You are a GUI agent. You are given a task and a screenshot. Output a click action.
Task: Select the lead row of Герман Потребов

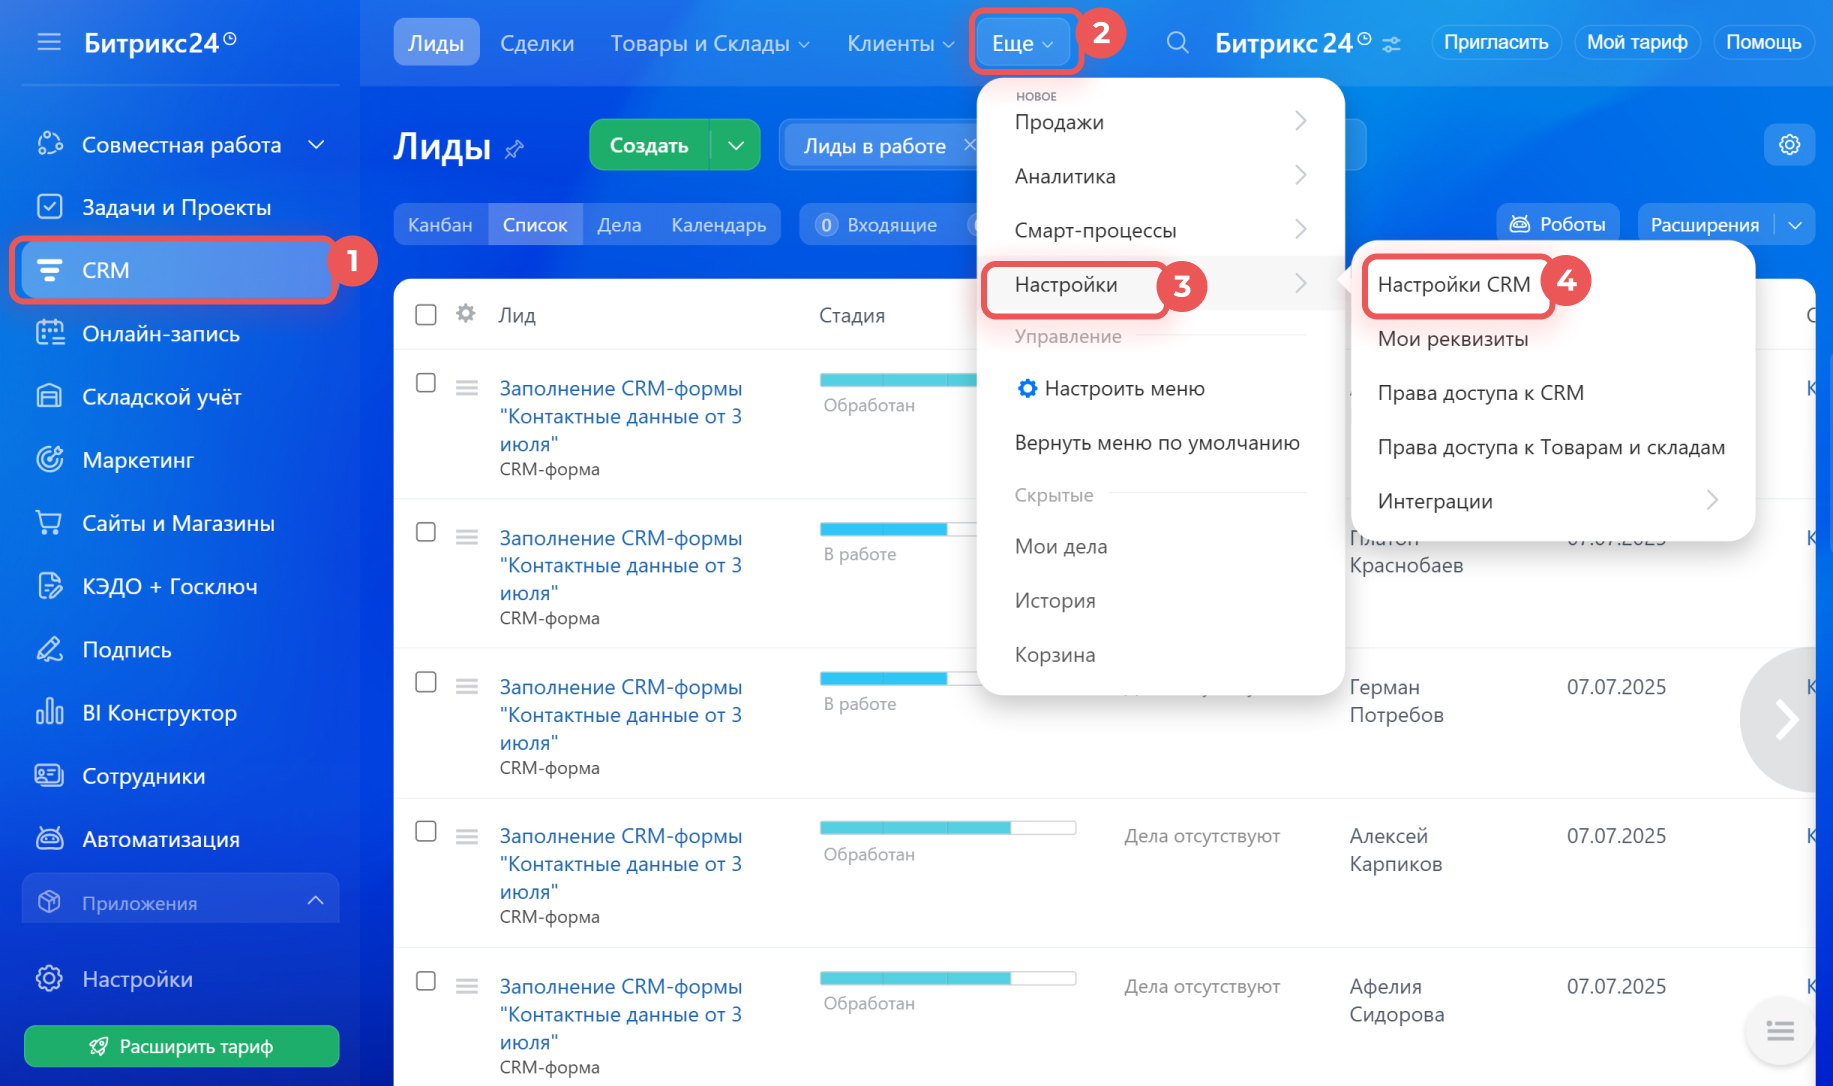(426, 682)
